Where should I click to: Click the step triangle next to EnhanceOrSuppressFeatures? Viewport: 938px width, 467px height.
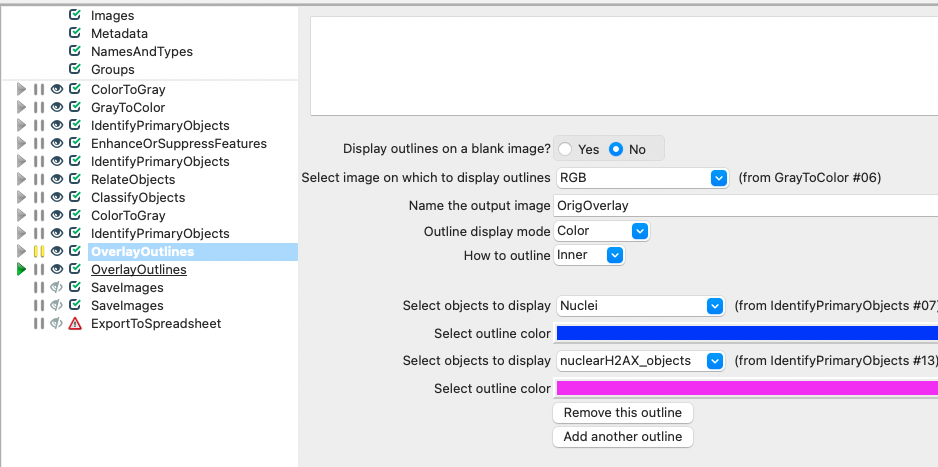point(21,144)
